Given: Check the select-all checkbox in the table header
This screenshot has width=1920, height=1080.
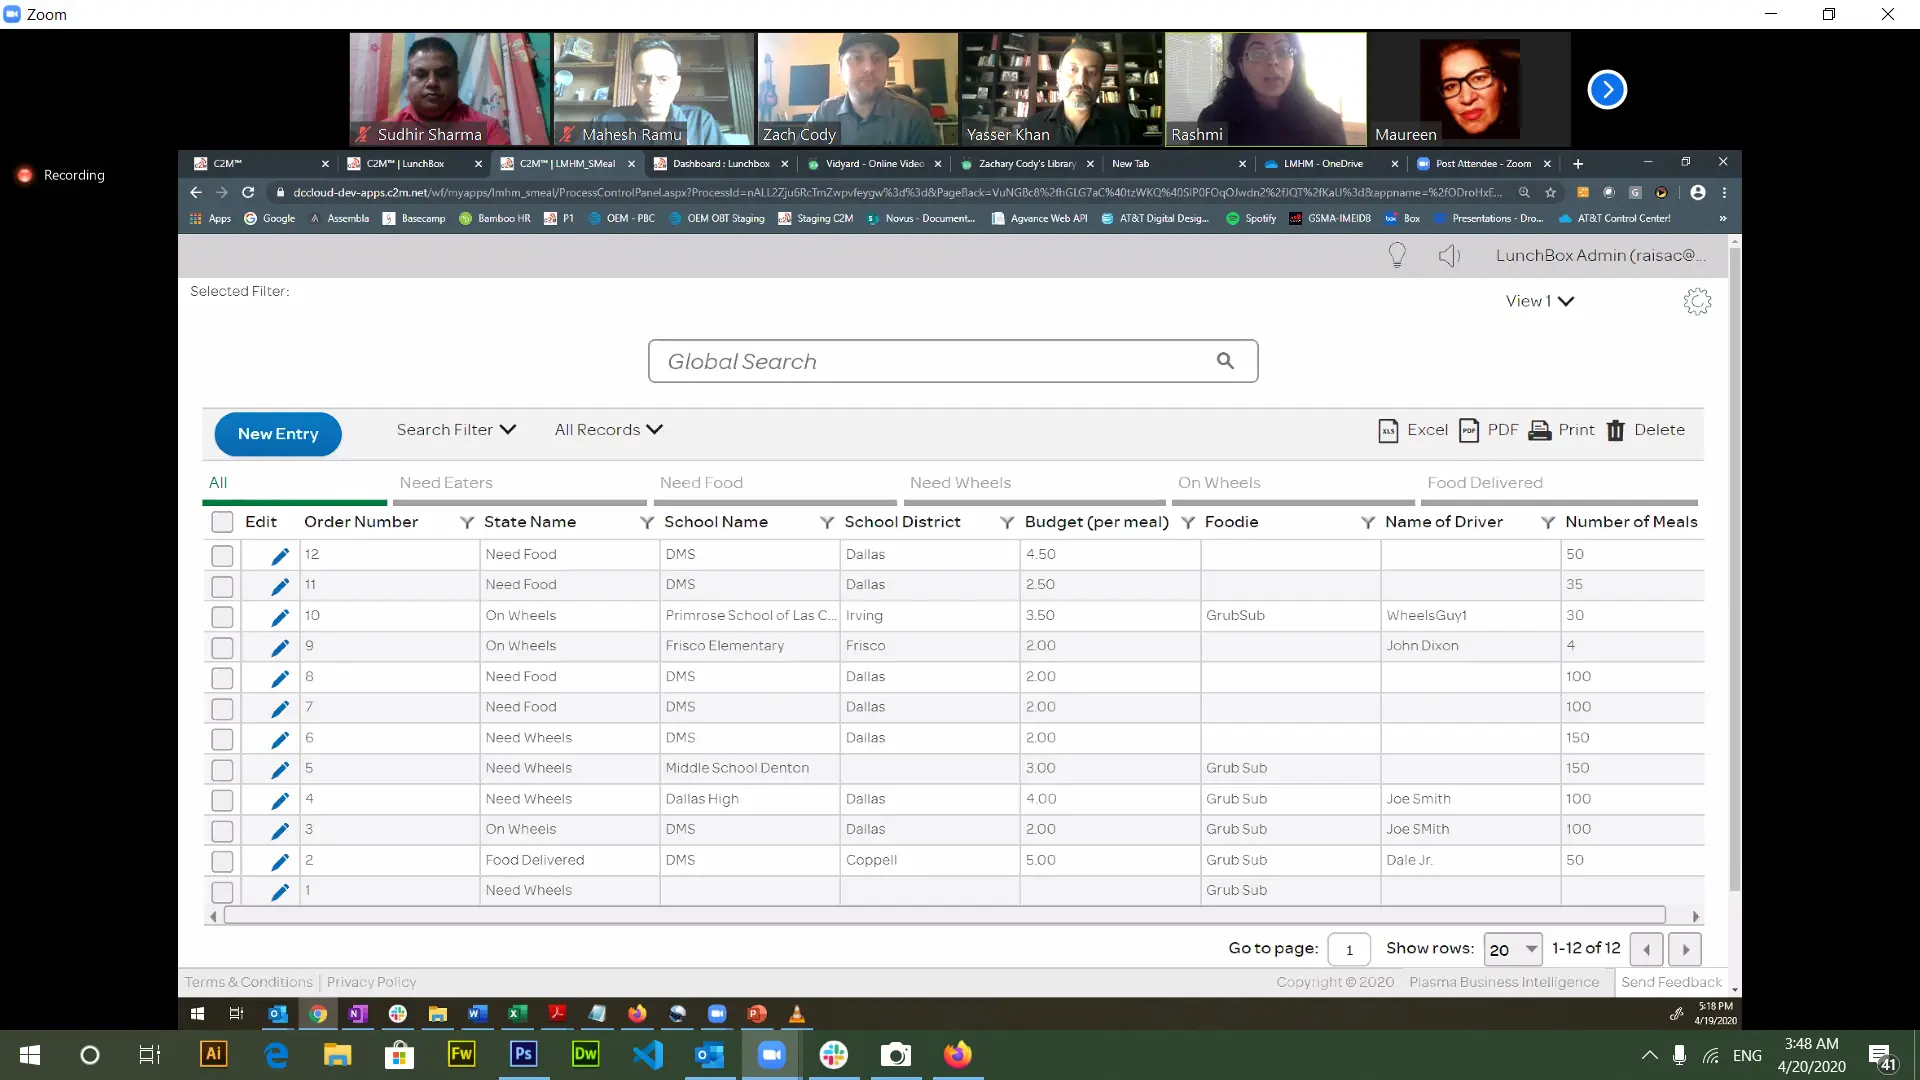Looking at the screenshot, I should click(222, 522).
